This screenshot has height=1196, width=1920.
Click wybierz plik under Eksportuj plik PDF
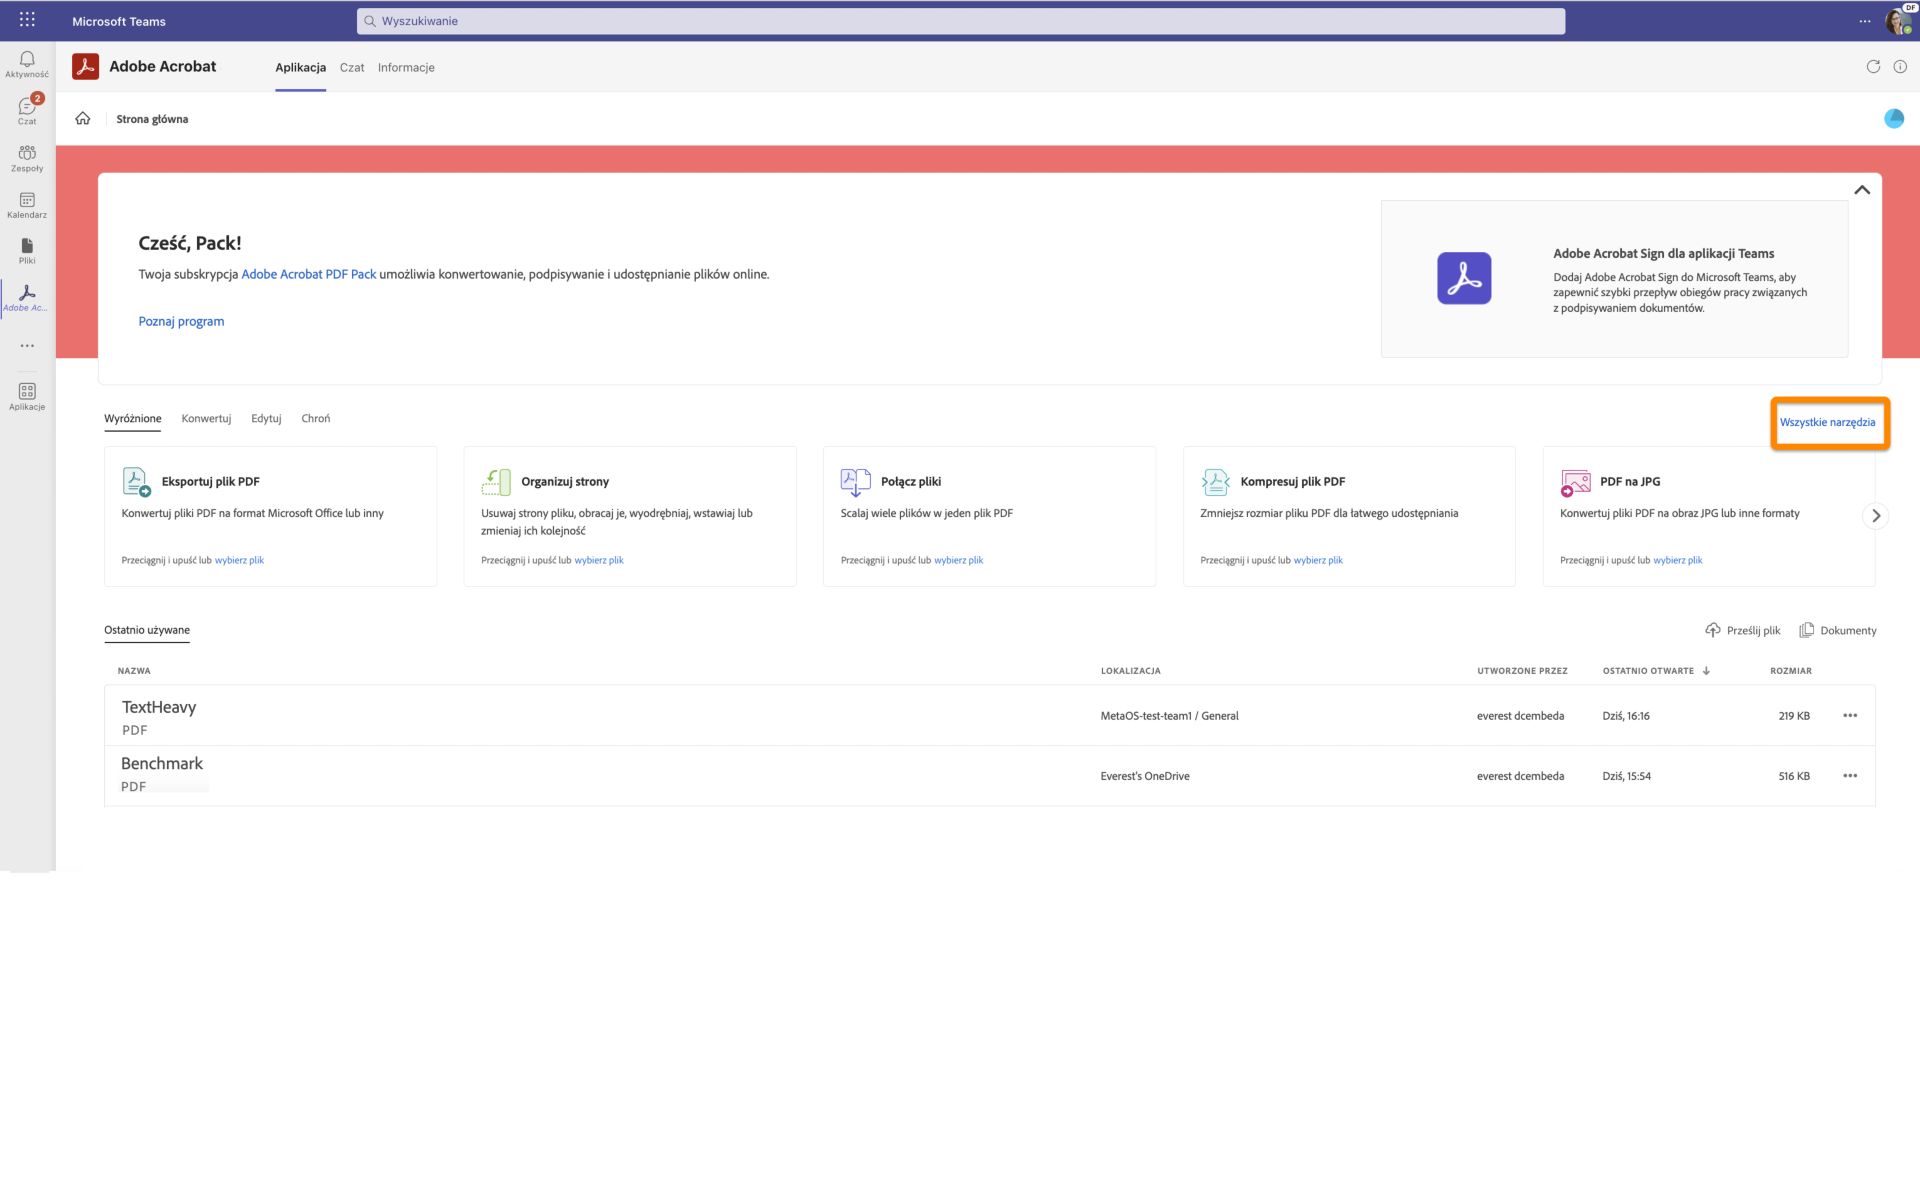tap(239, 560)
